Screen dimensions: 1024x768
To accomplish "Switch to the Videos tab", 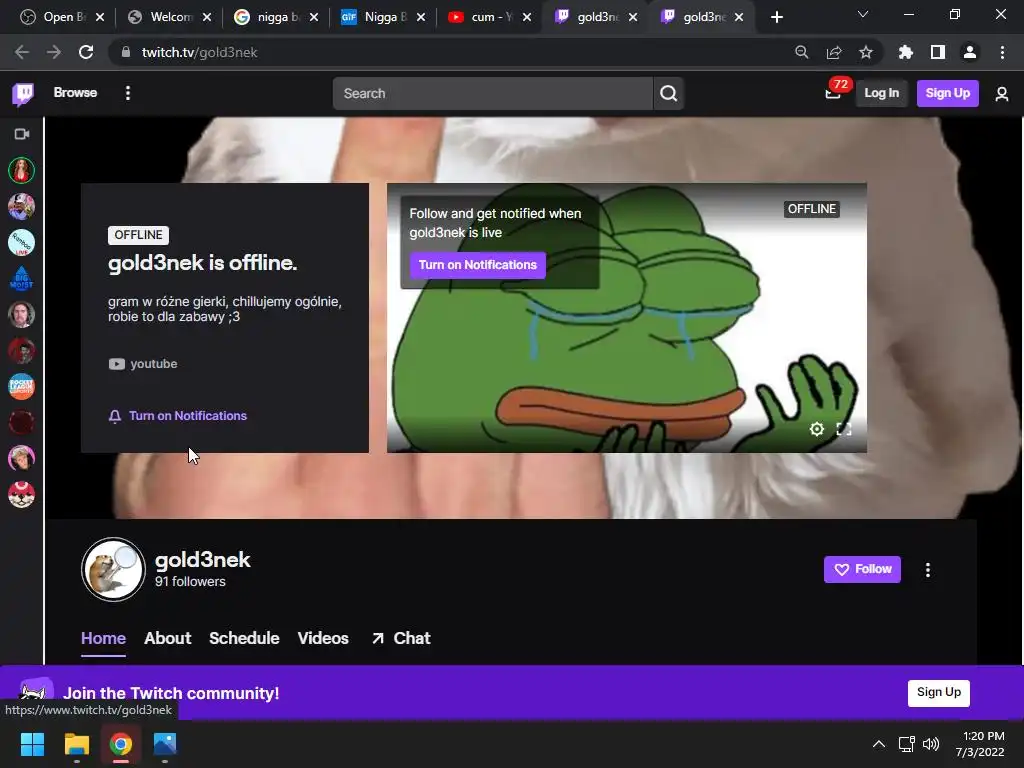I will [323, 638].
